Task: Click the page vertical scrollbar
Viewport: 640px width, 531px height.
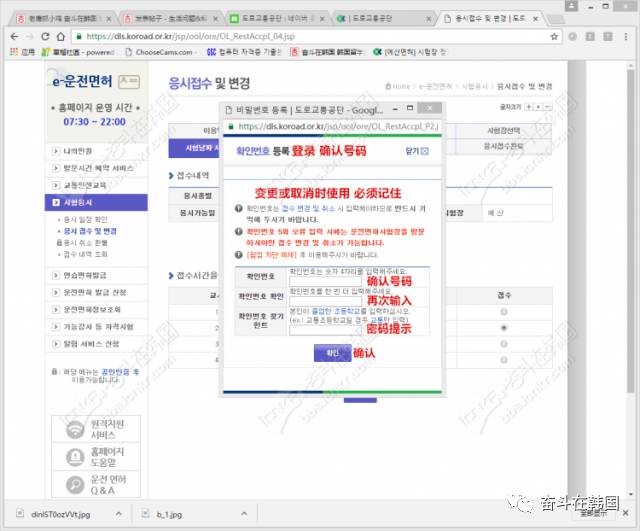Action: [x=631, y=229]
